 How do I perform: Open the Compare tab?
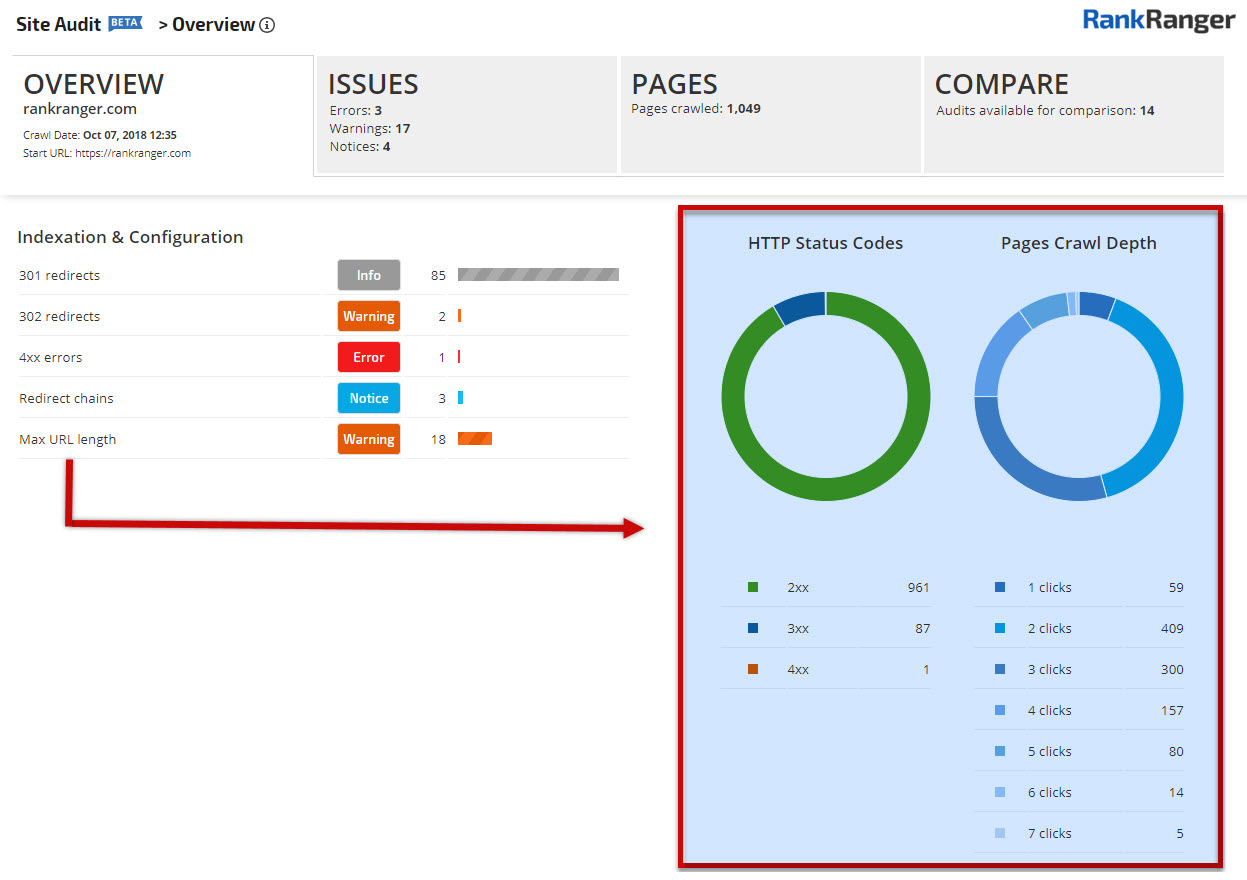click(x=1073, y=114)
